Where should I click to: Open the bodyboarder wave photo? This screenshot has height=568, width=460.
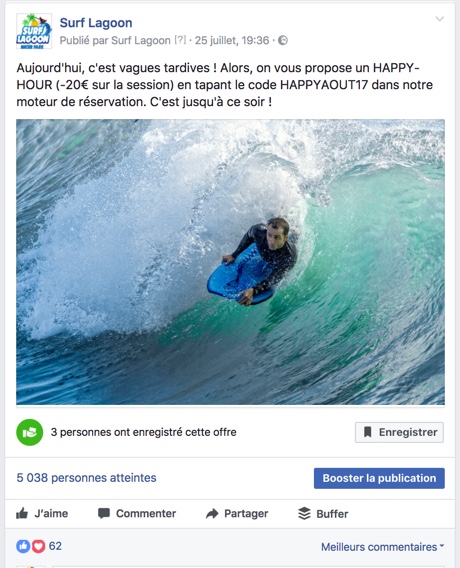230,262
